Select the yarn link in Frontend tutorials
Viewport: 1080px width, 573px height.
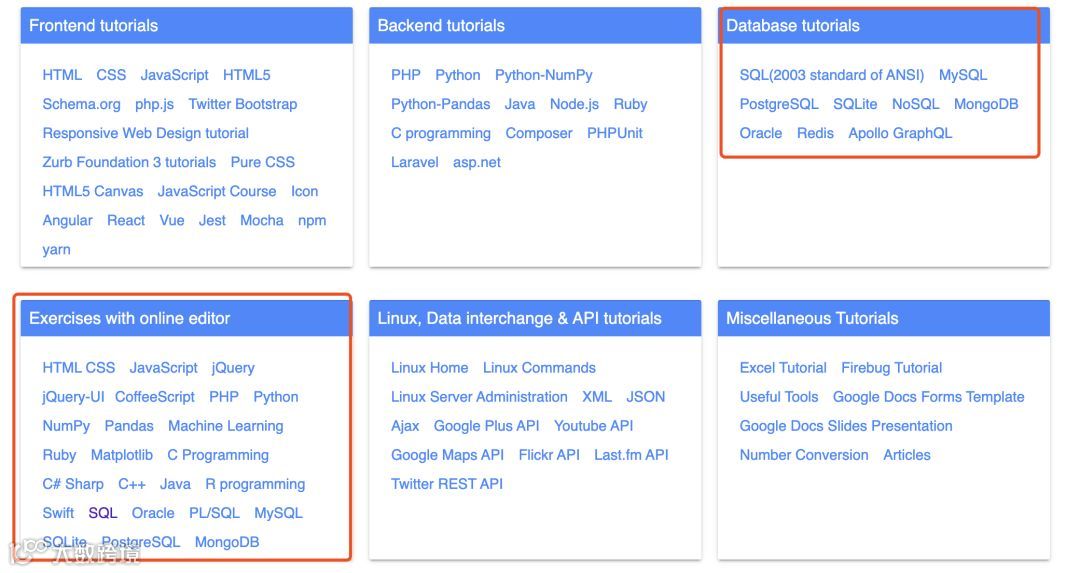tap(56, 249)
